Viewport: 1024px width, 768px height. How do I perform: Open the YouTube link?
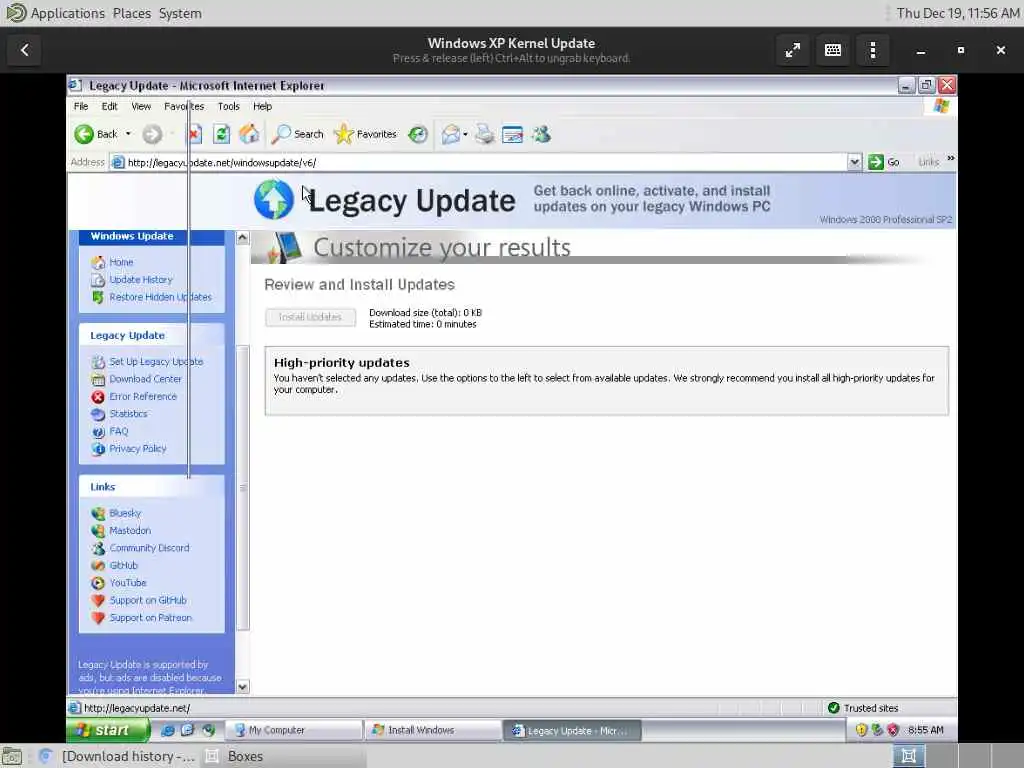click(x=128, y=583)
